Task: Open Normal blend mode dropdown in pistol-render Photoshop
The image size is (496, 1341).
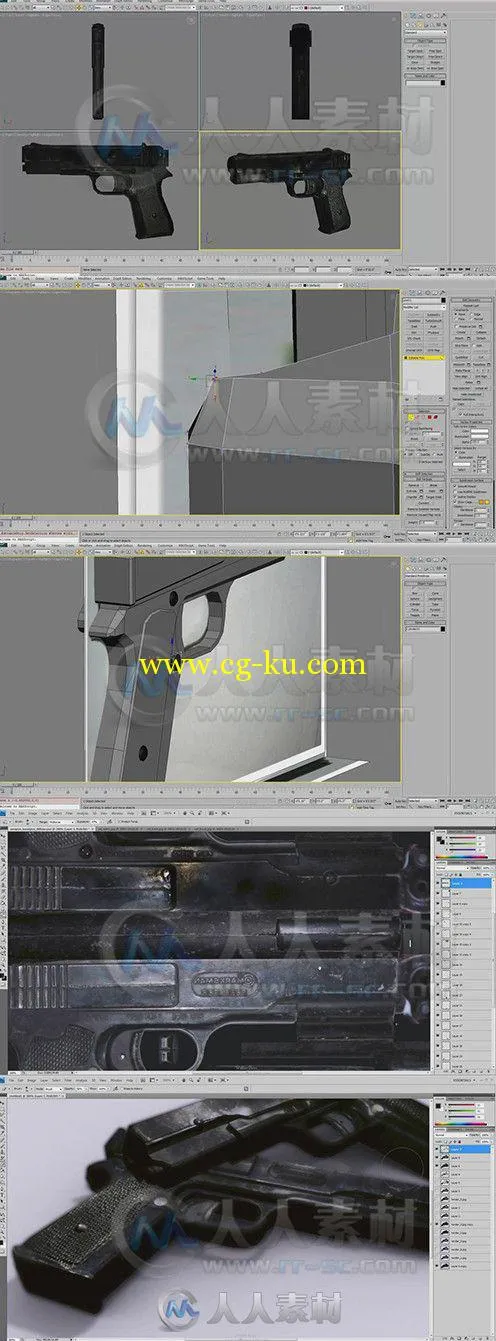Action: [x=452, y=1135]
